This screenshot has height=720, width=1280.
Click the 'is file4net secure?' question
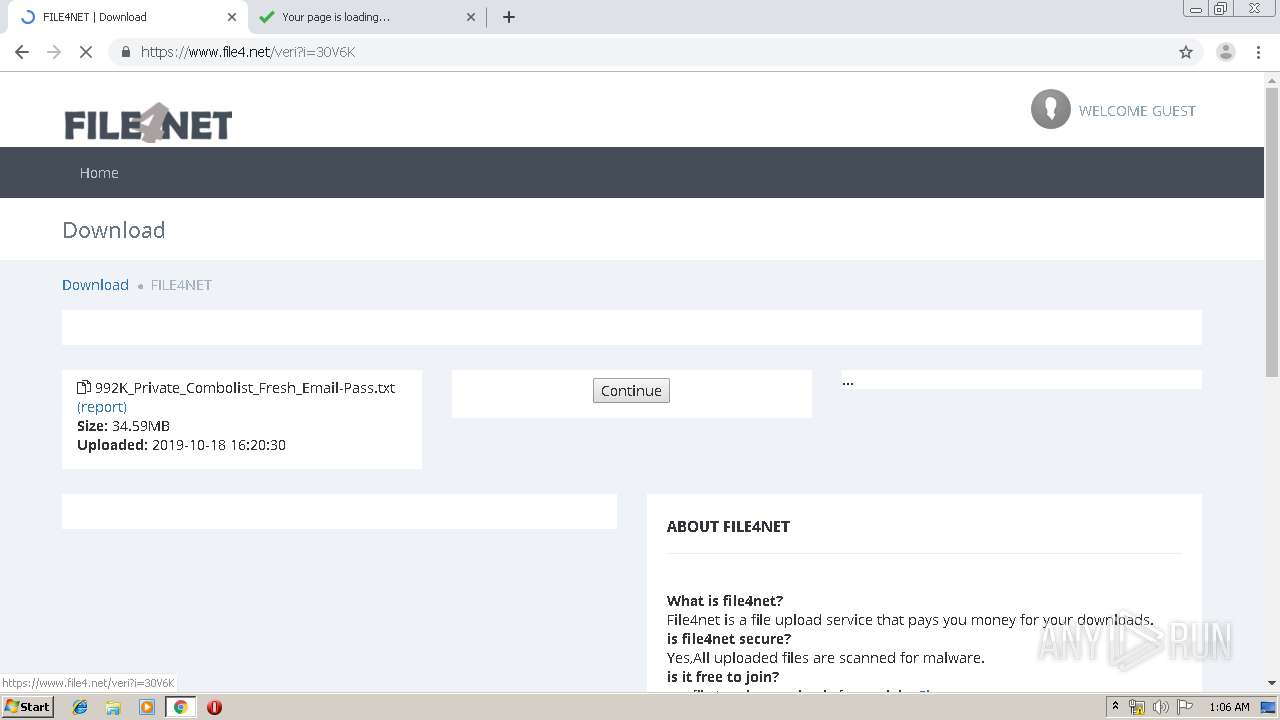pyautogui.click(x=729, y=639)
